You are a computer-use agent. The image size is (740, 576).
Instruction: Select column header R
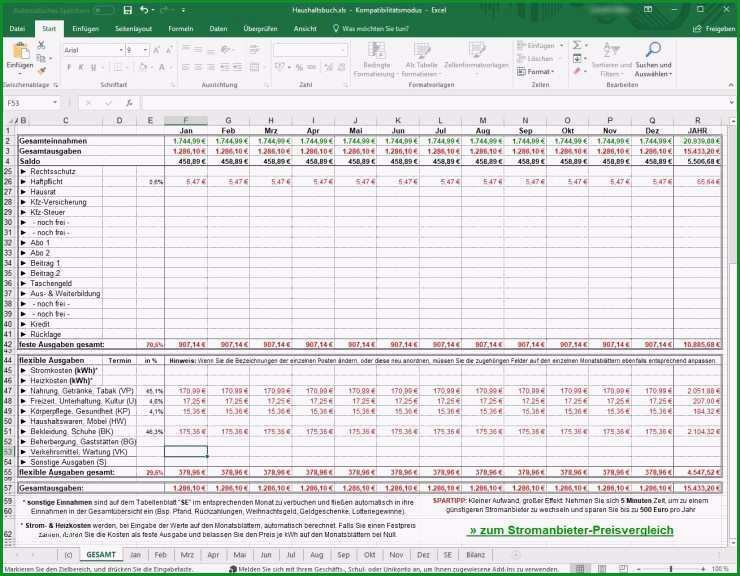(x=698, y=120)
